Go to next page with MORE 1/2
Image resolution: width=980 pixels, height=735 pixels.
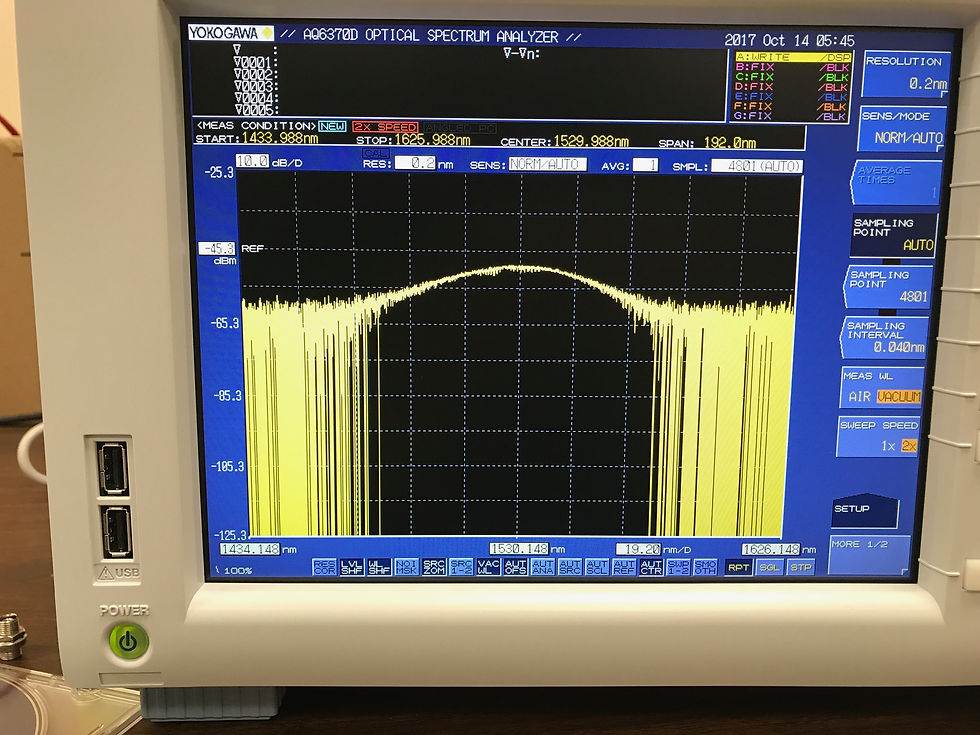pos(869,554)
